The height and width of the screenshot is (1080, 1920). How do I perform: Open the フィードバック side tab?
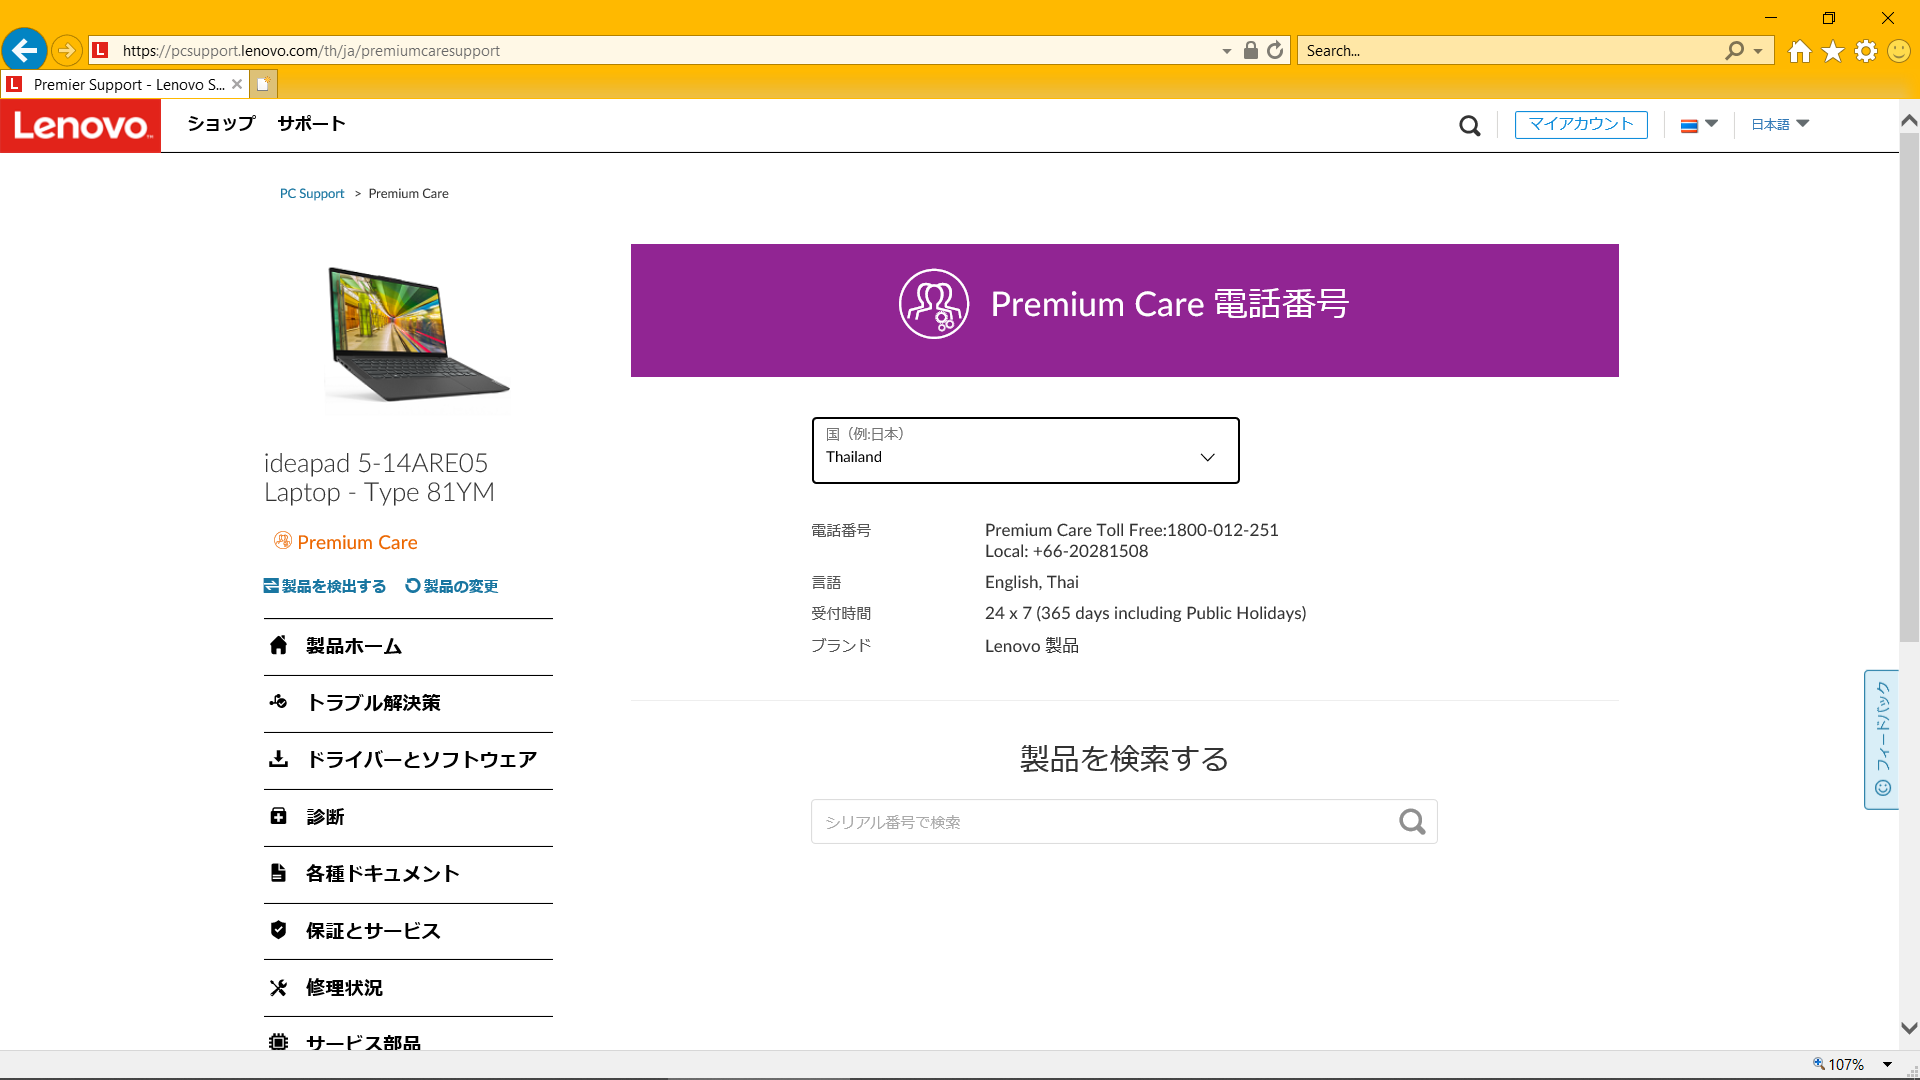click(x=1881, y=740)
